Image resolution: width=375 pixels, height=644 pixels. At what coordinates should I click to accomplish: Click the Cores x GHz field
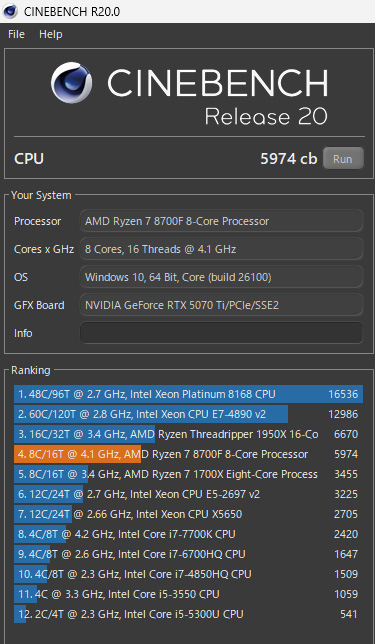pos(221,249)
